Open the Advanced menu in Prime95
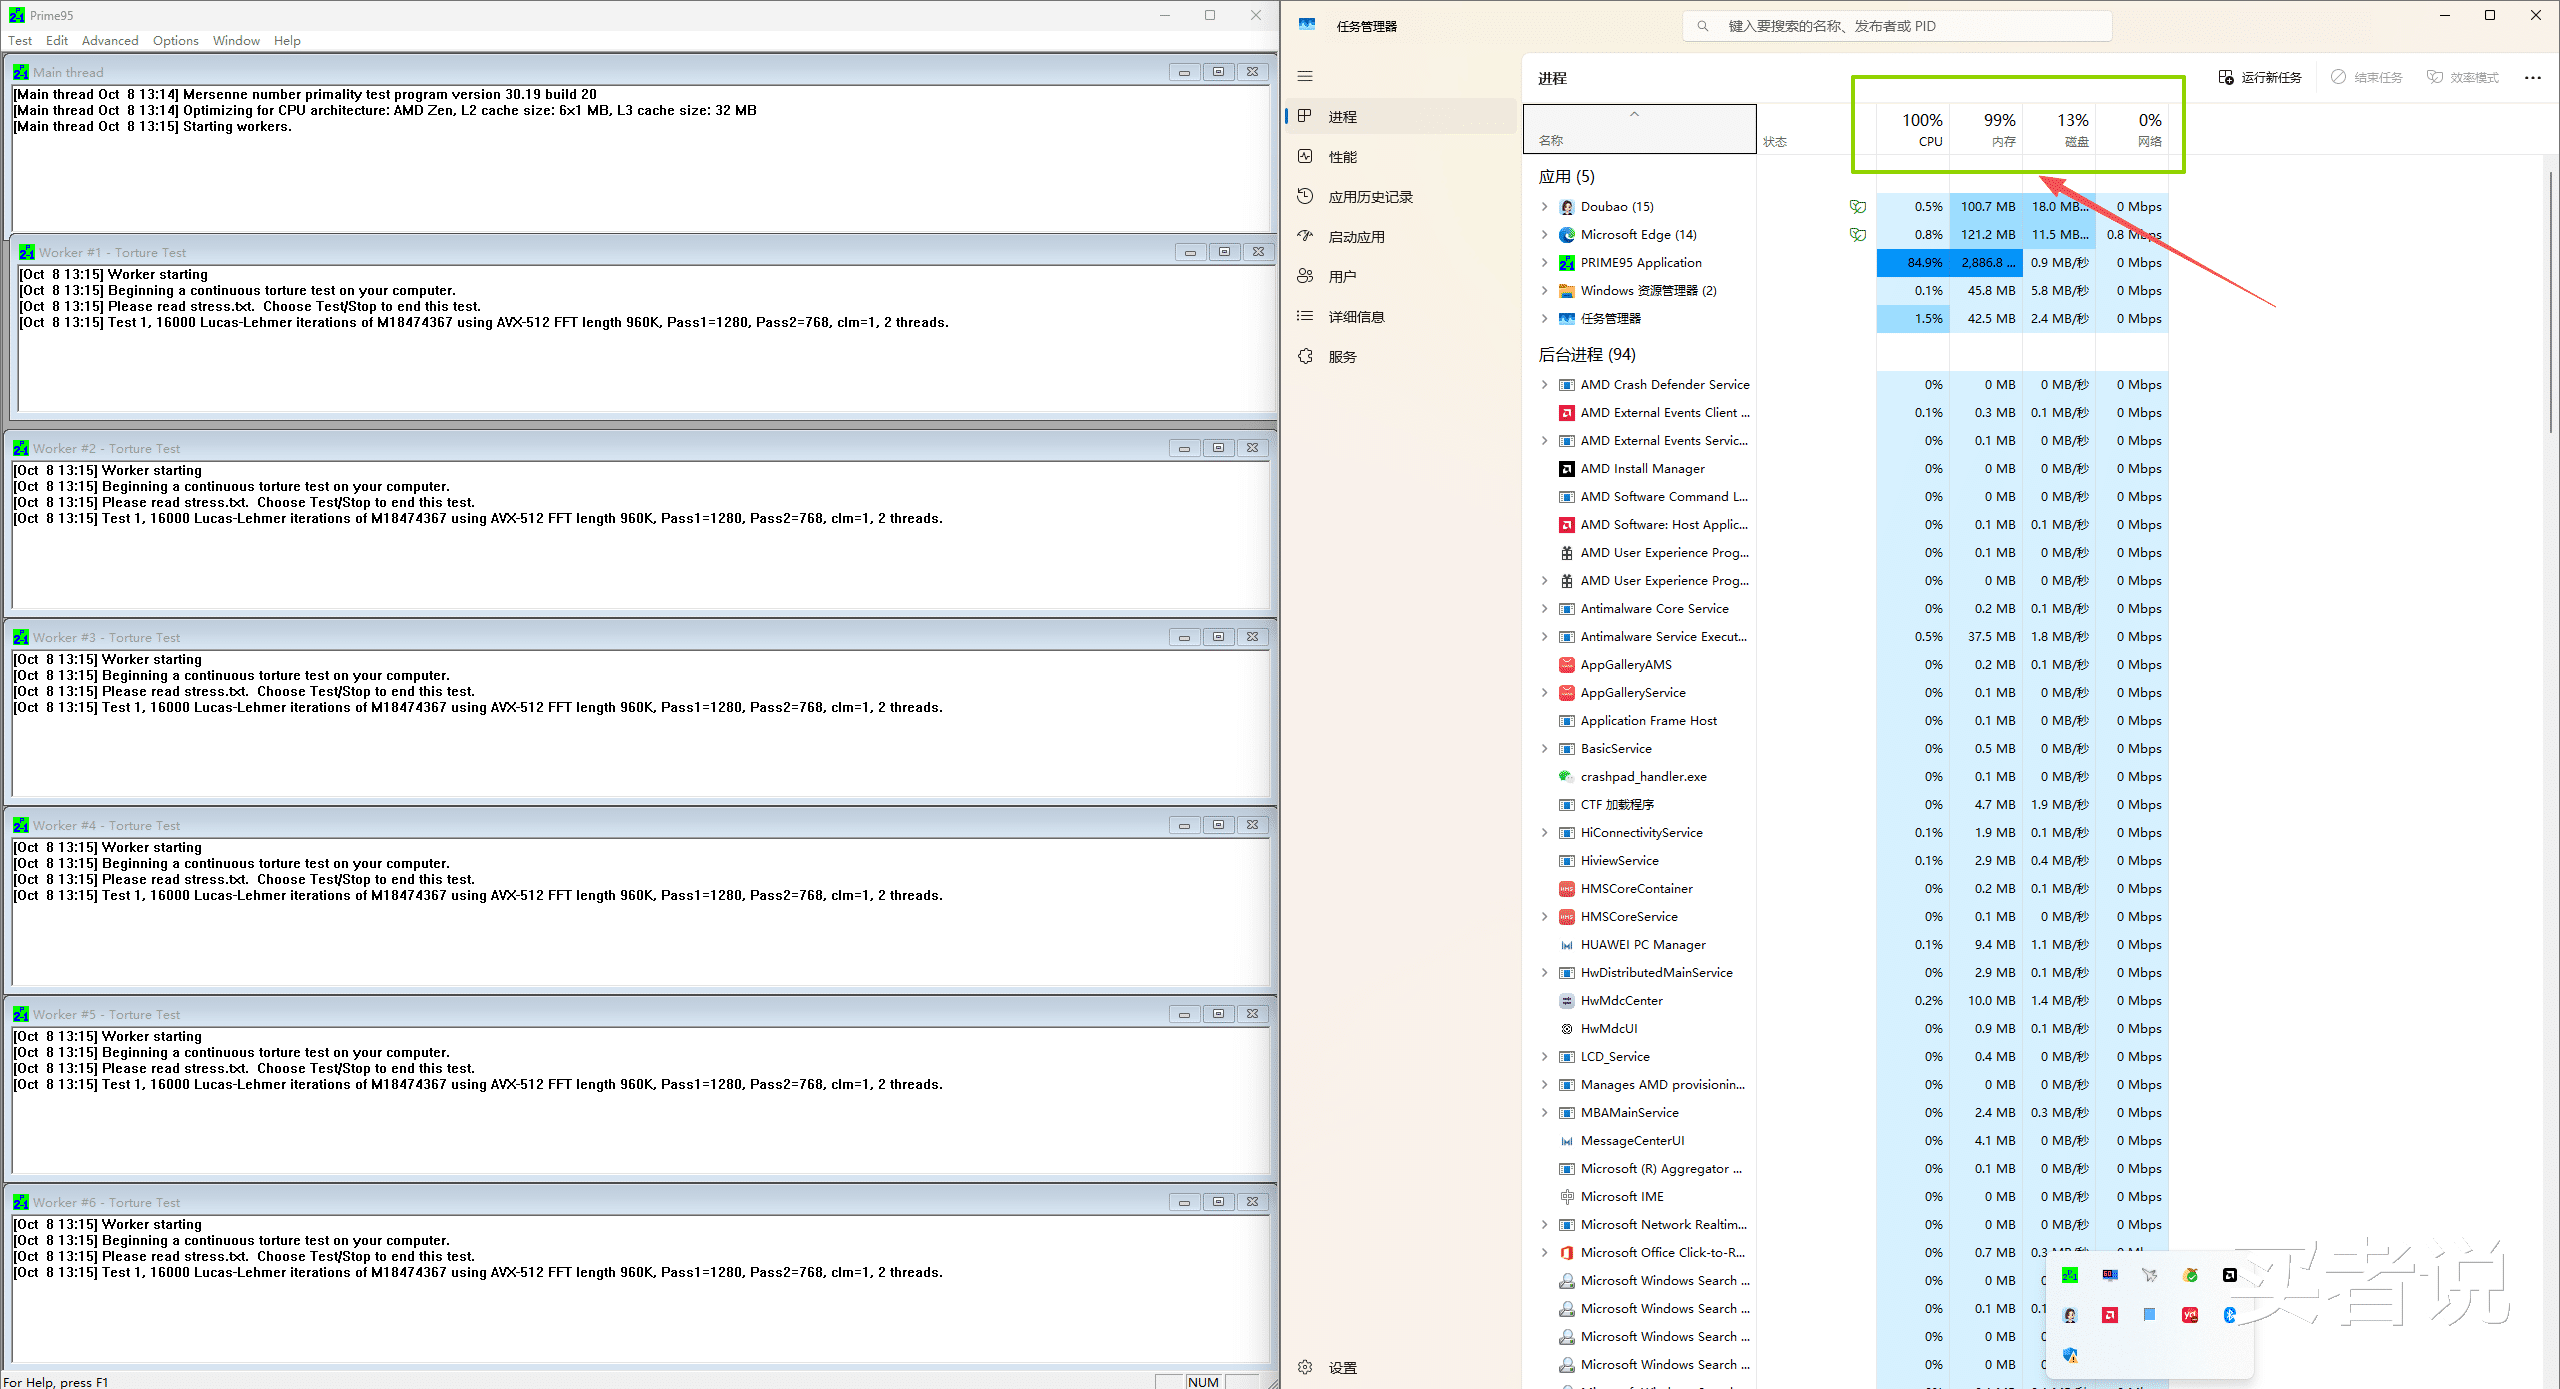2560x1389 pixels. pos(110,41)
